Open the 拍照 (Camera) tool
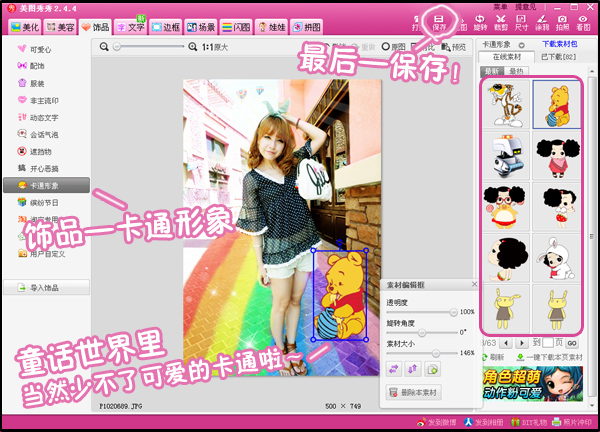The width and height of the screenshot is (600, 432). pos(563,23)
